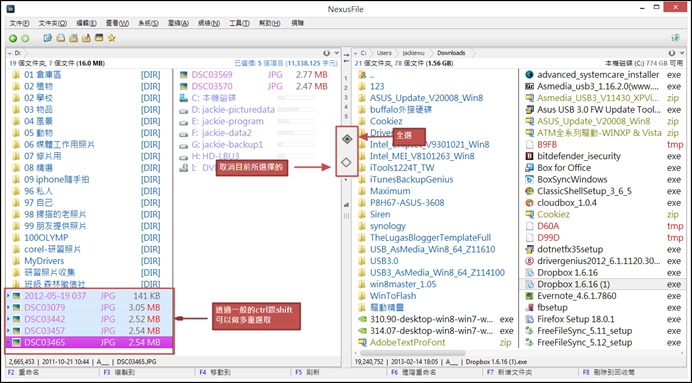Click the advanced_systemcare_installer file icon
Screen dimensions: 692x383
point(530,75)
